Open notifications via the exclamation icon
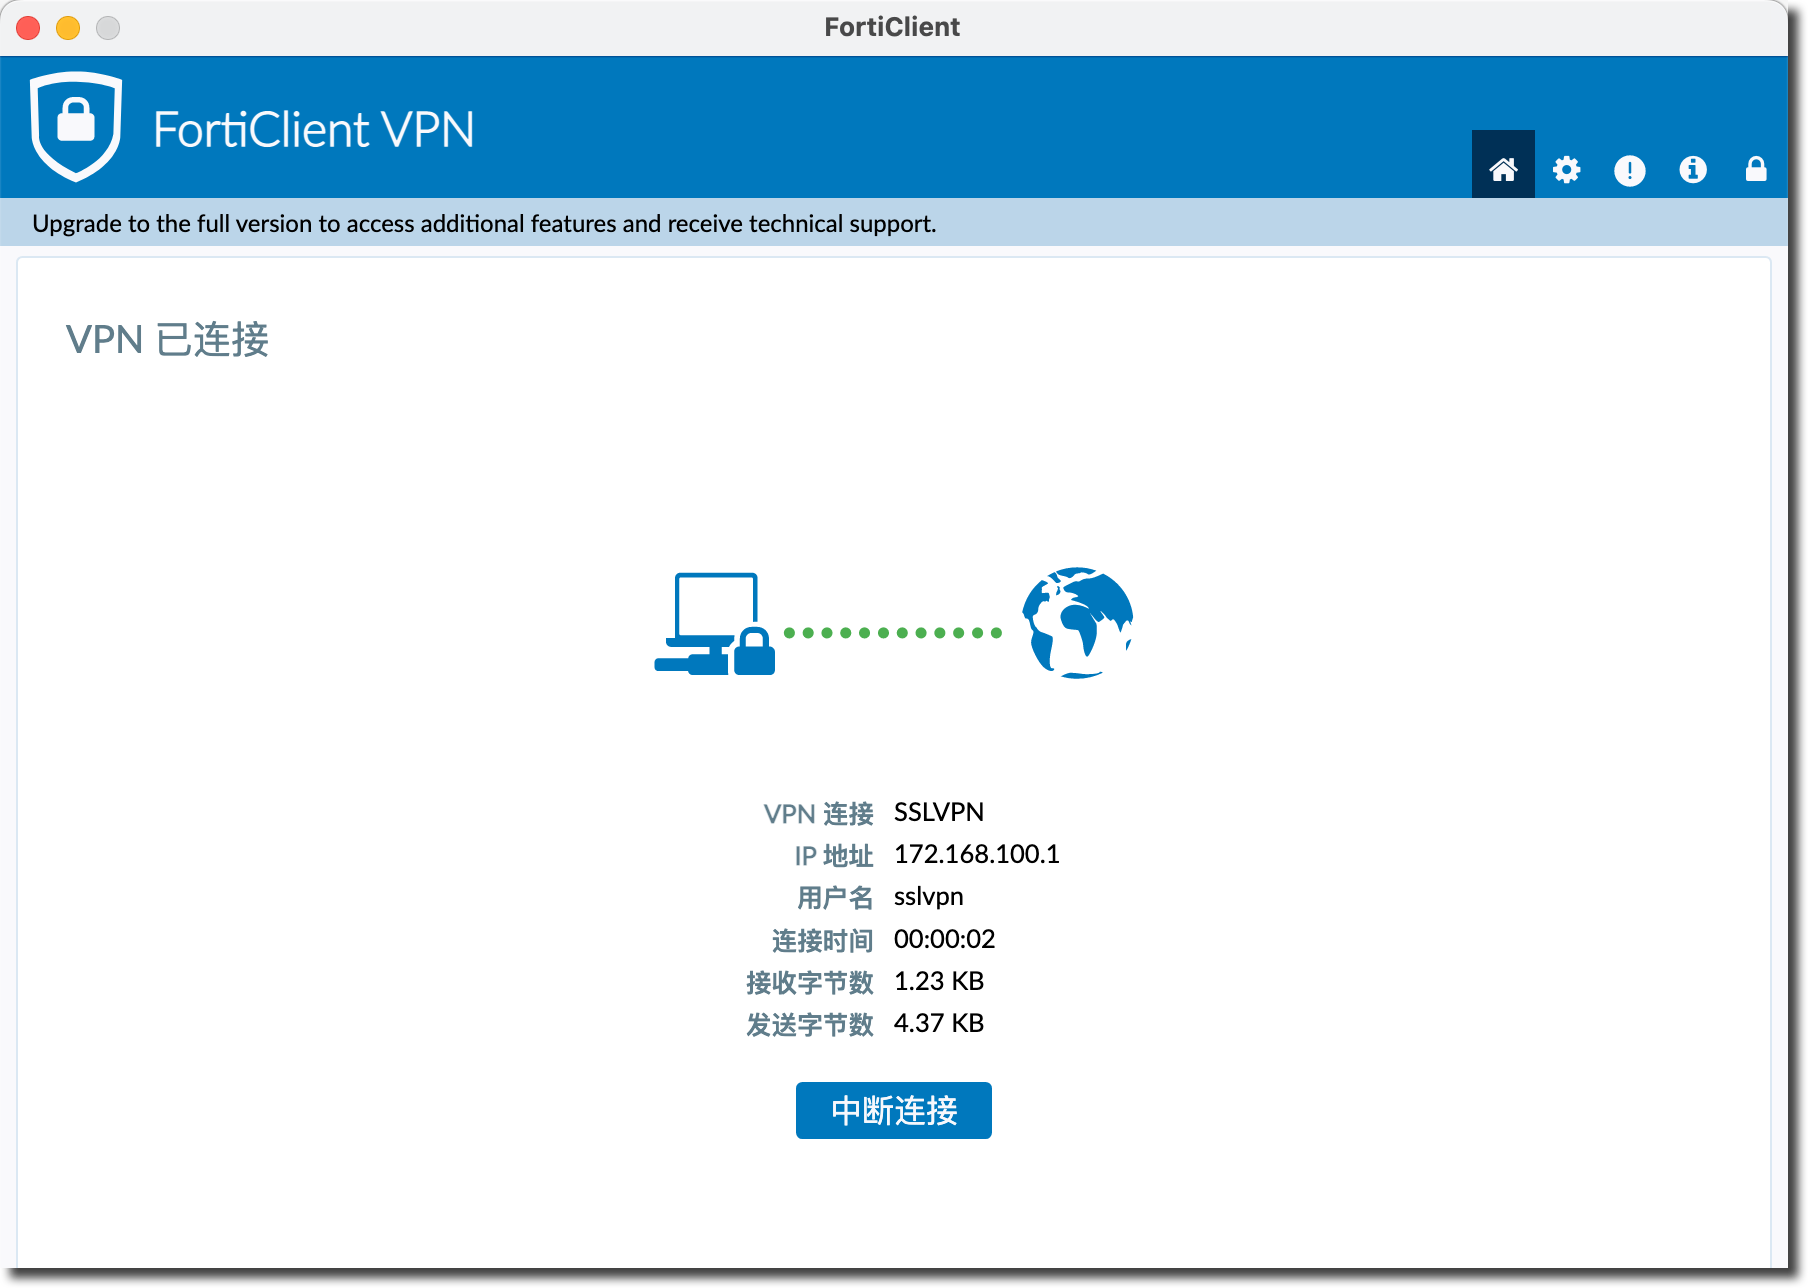The height and width of the screenshot is (1288, 1808). coord(1629,170)
